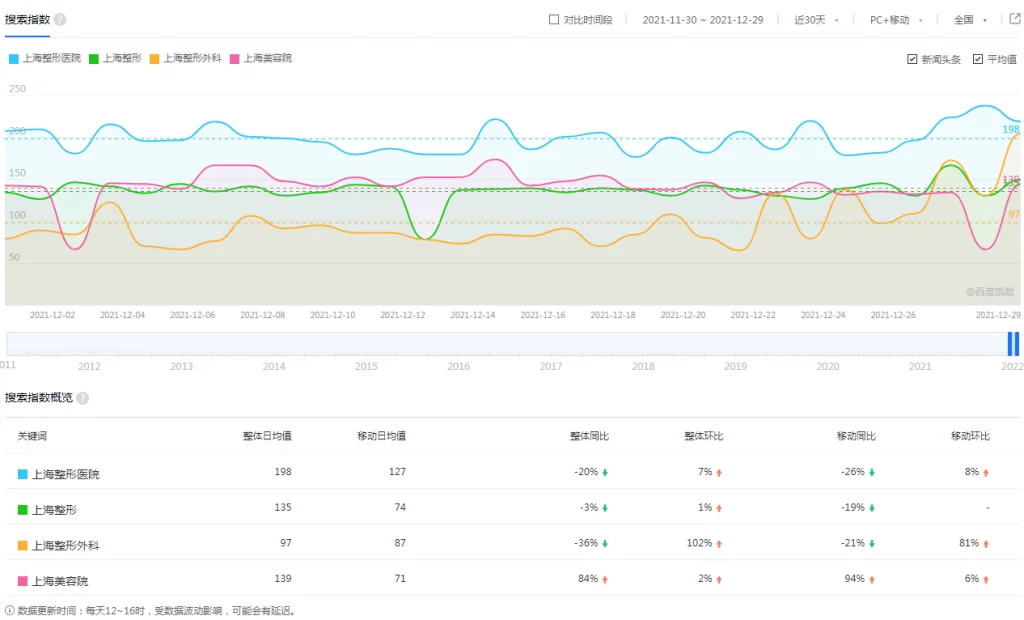This screenshot has height=620, width=1024.
Task: Click the up arrow beside 6%
Action: (x=986, y=579)
